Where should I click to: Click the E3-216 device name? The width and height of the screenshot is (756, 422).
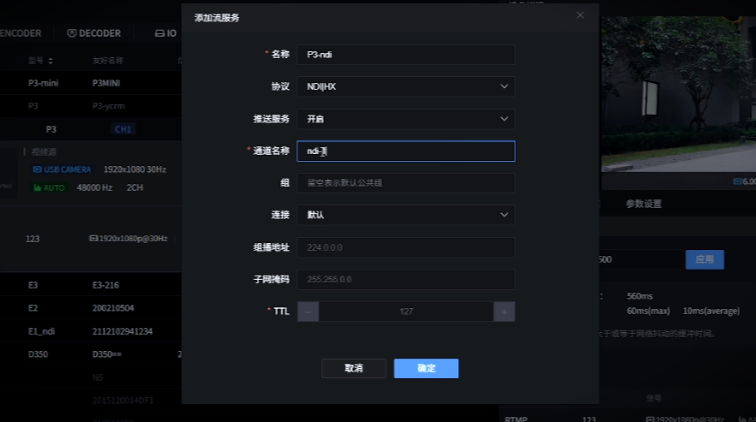tap(106, 285)
